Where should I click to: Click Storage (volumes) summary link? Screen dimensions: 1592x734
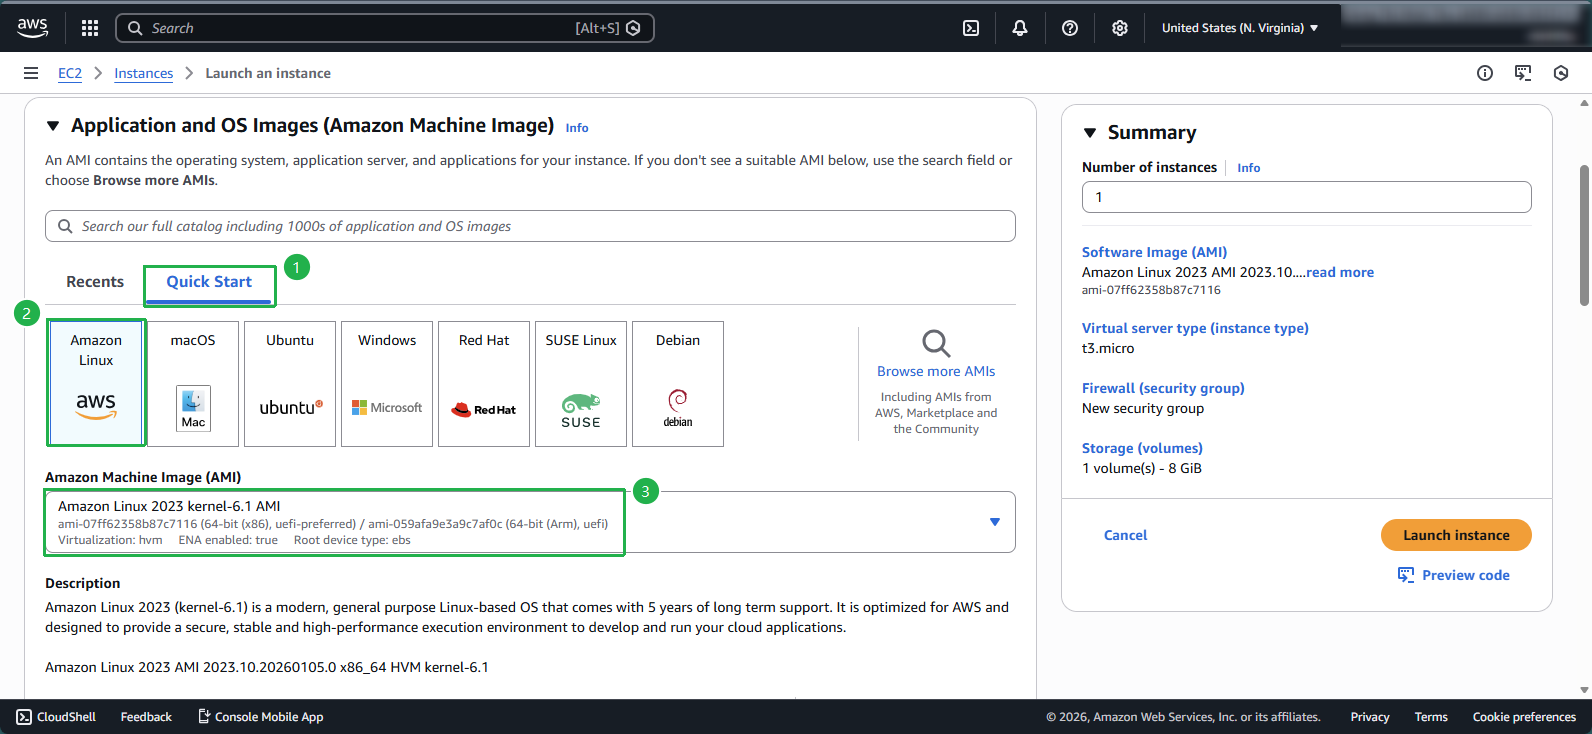(1142, 448)
